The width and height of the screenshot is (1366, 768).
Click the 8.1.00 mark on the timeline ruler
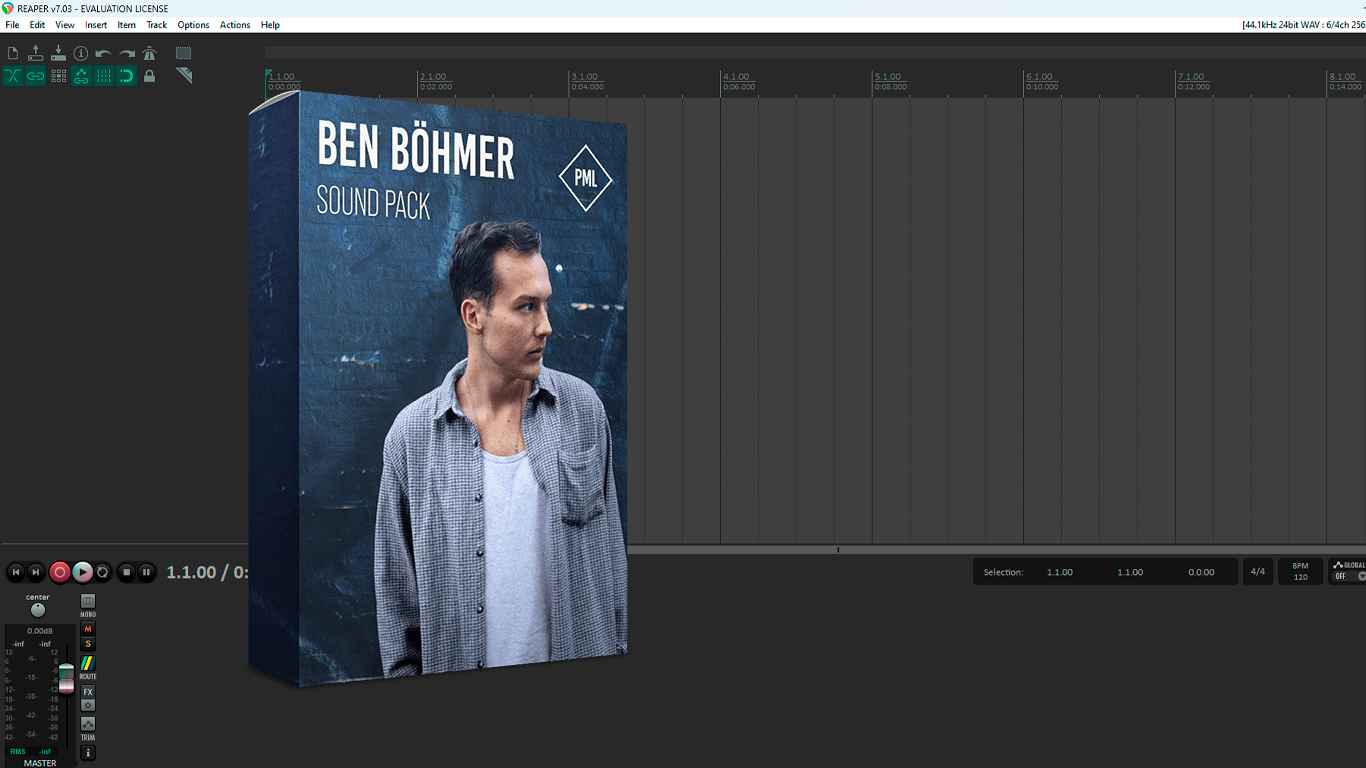1342,77
